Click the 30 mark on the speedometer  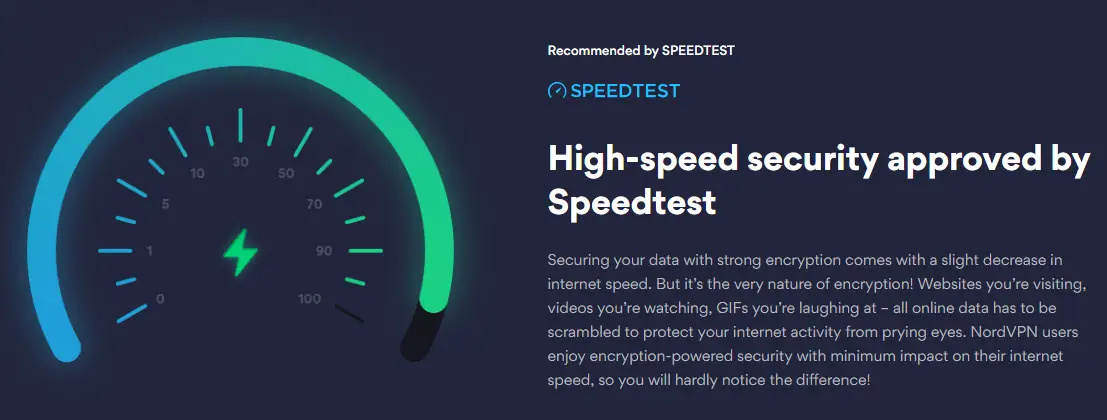pyautogui.click(x=241, y=162)
